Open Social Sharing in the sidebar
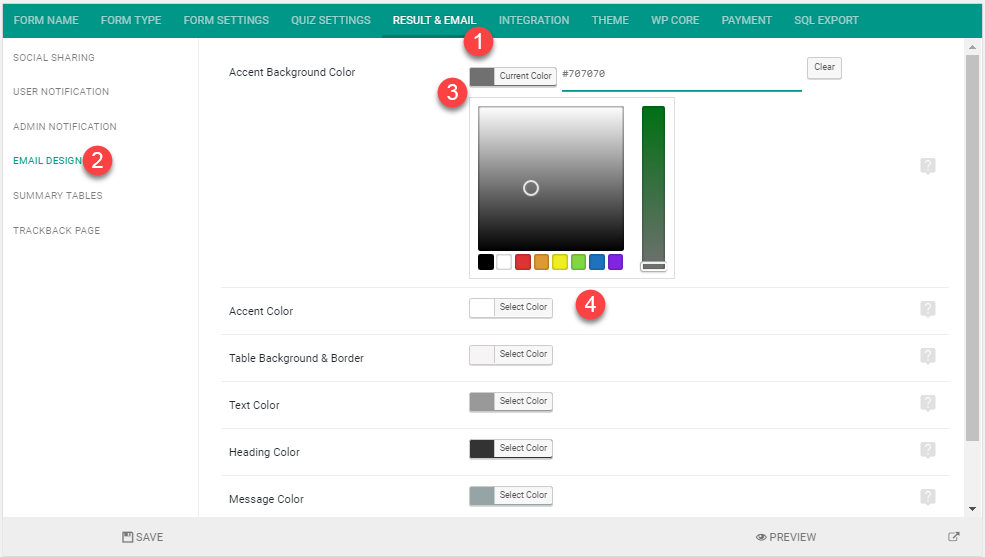Screen dimensions: 985x557 click(54, 58)
